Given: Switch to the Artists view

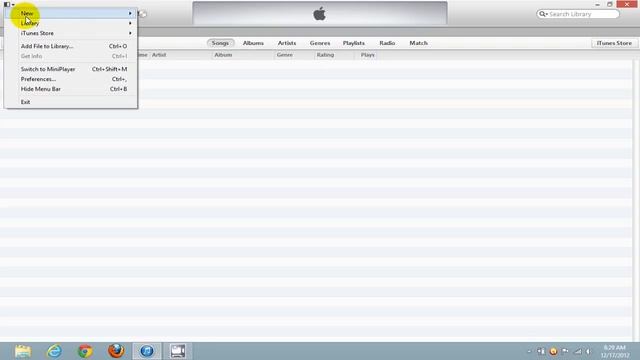Looking at the screenshot, I should (287, 43).
